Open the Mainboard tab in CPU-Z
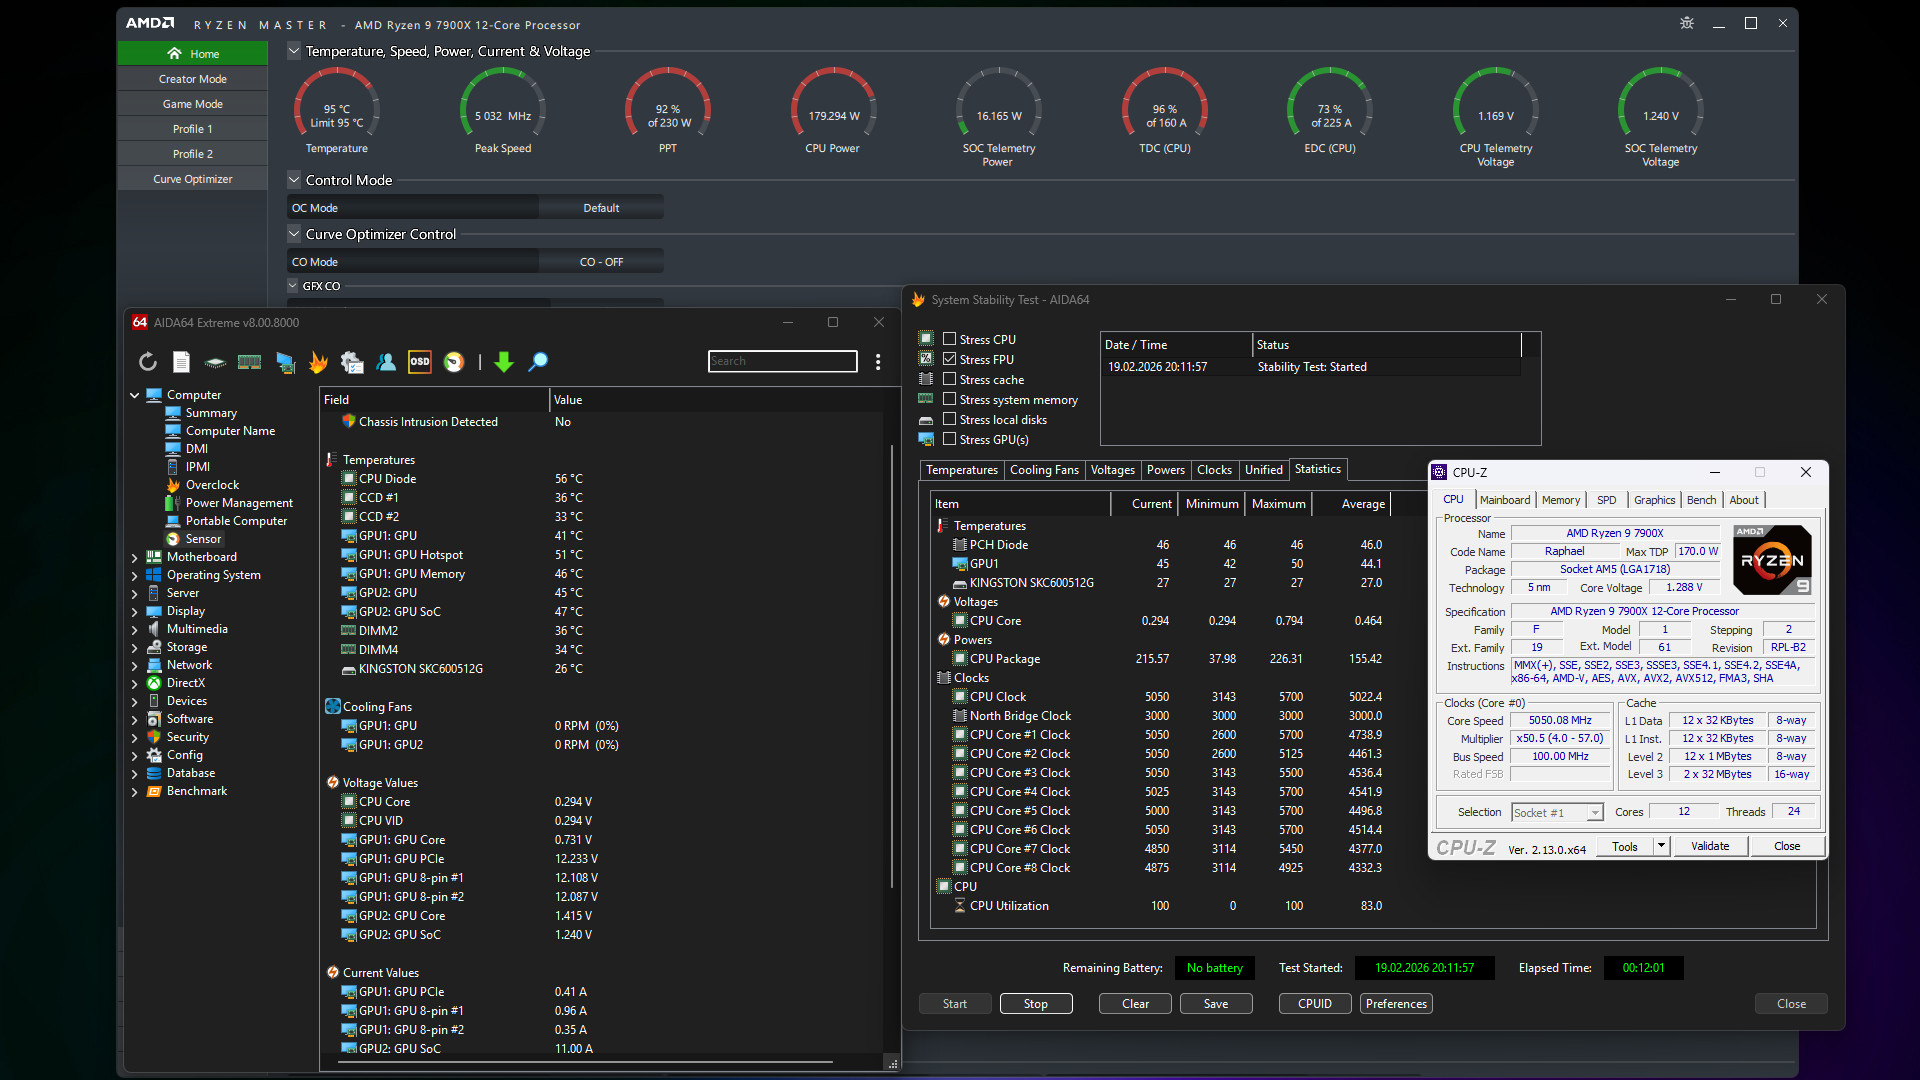This screenshot has height=1080, width=1920. 1504,500
